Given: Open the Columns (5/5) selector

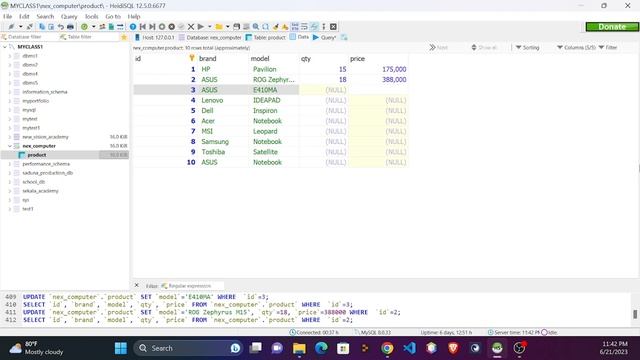Looking at the screenshot, I should coord(576,48).
